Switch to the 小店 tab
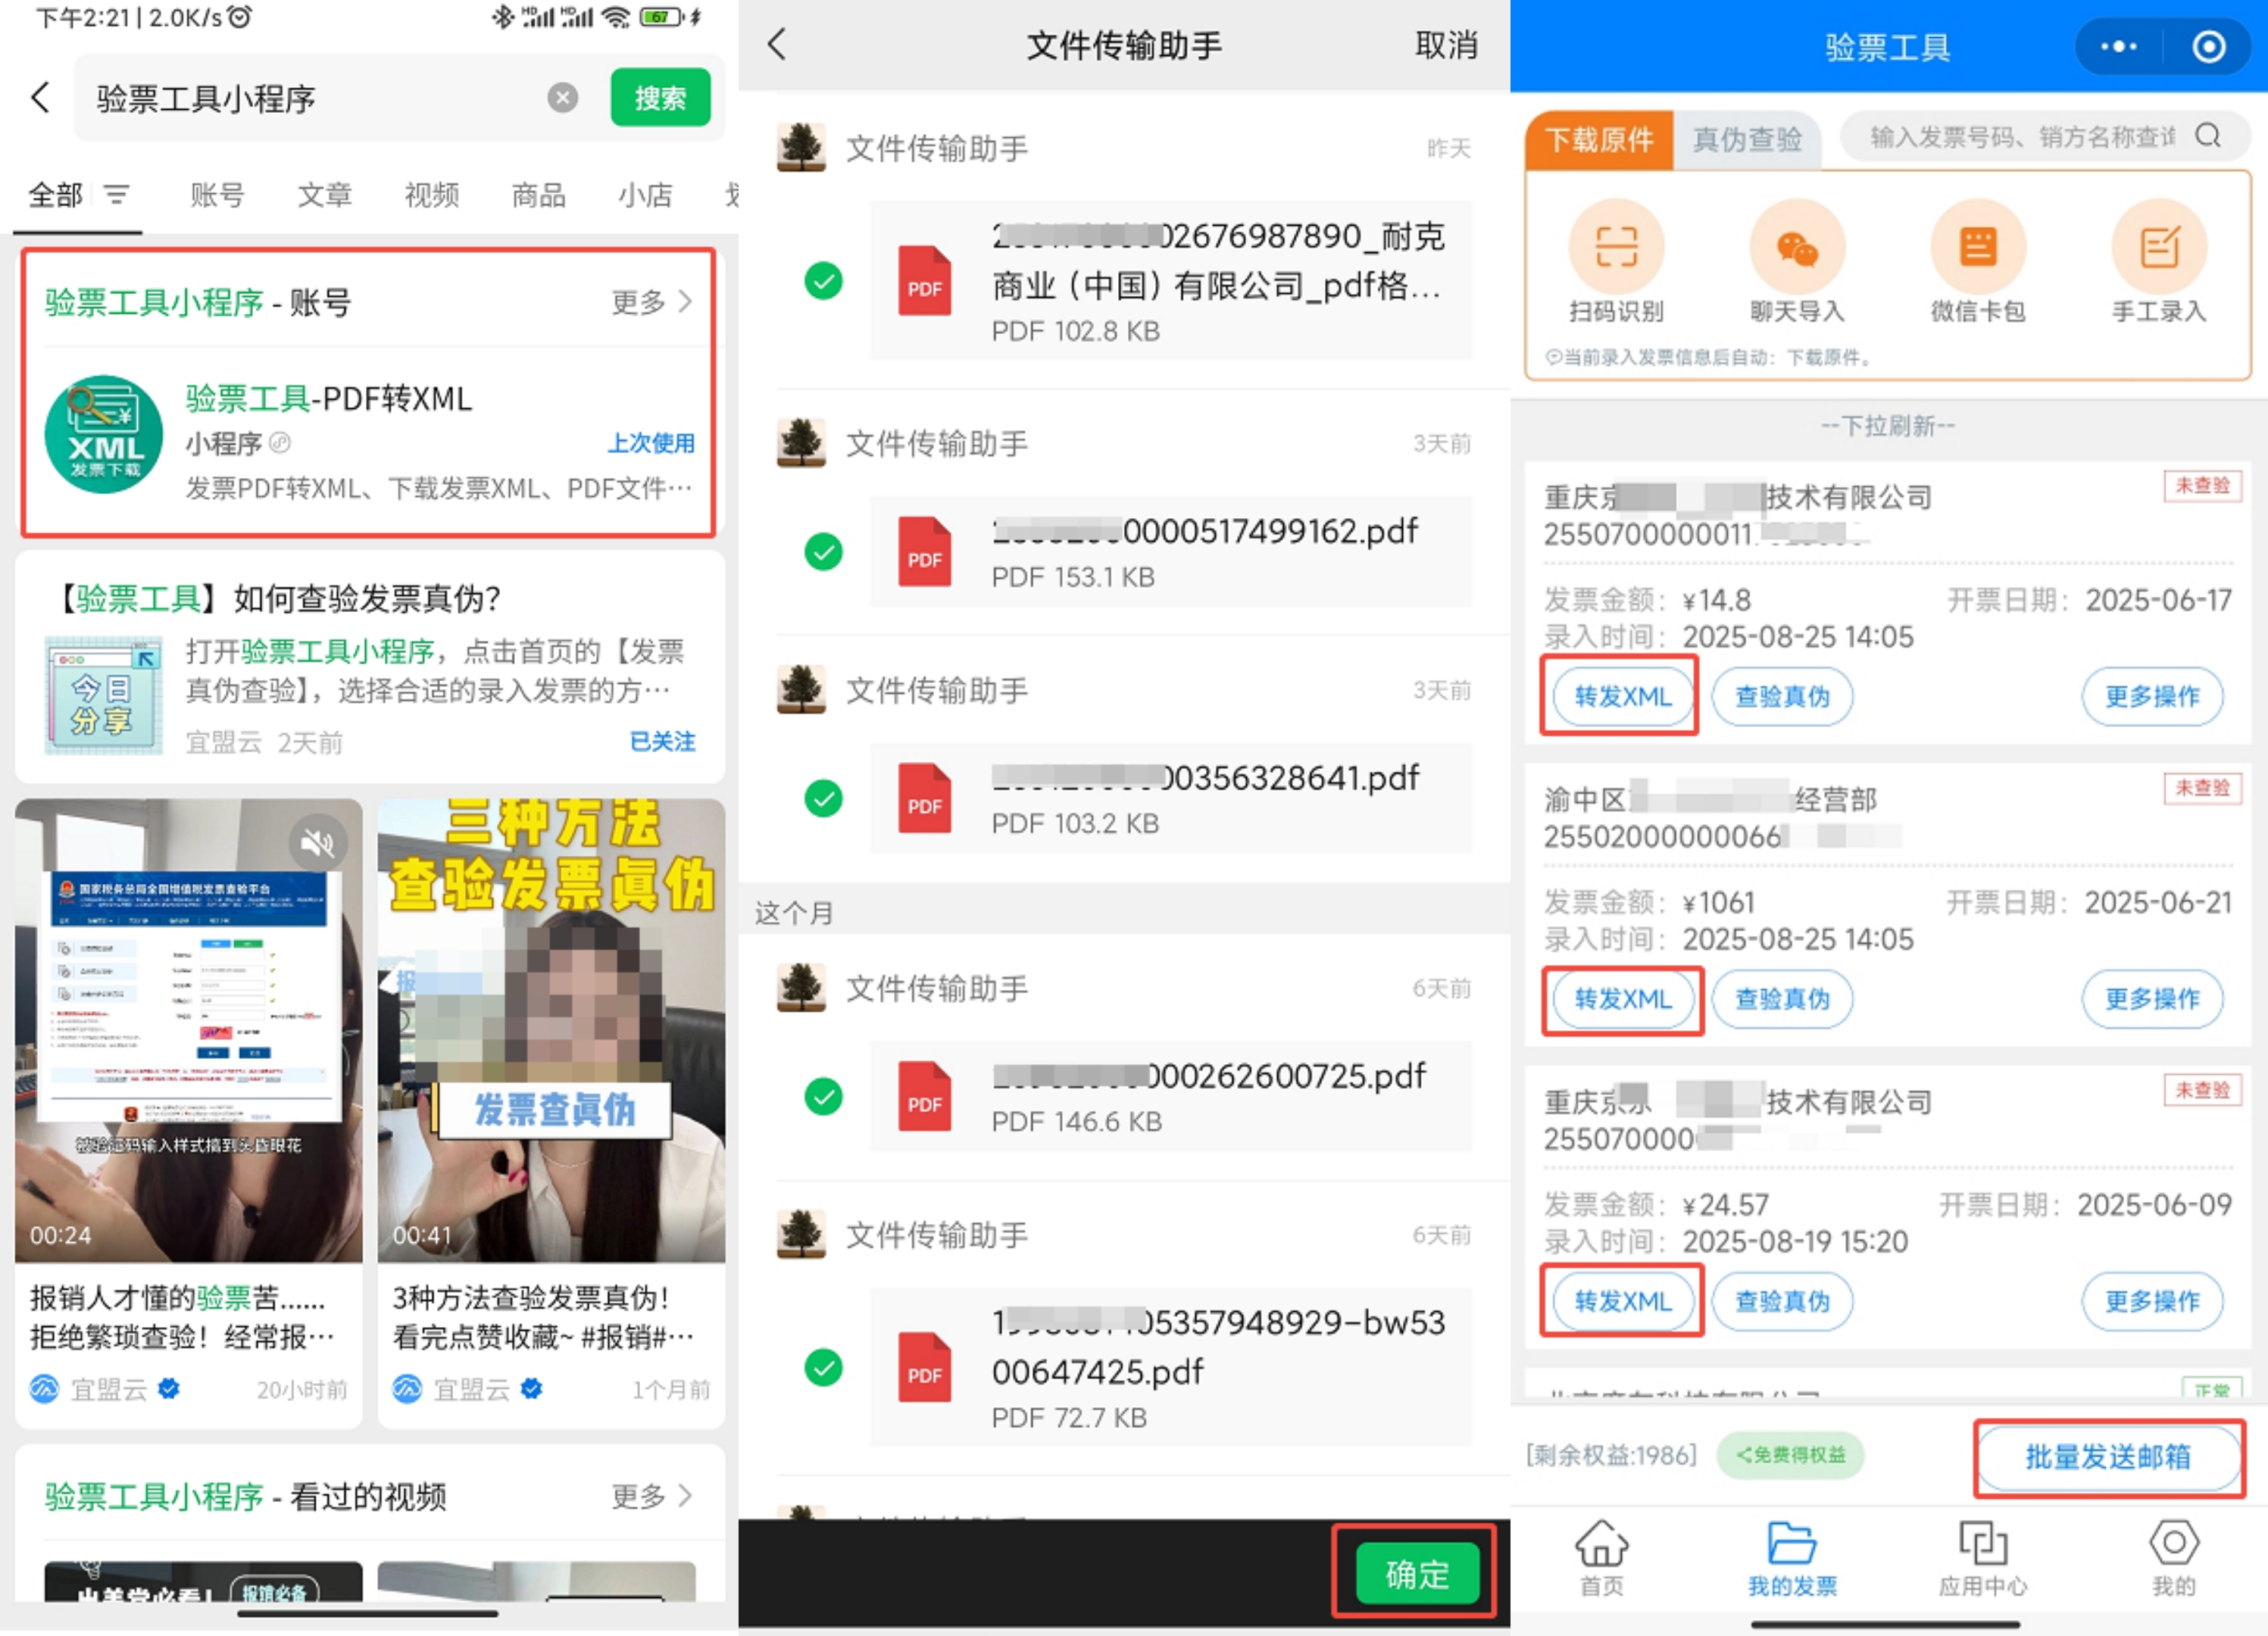The image size is (2268, 1636). 645,194
